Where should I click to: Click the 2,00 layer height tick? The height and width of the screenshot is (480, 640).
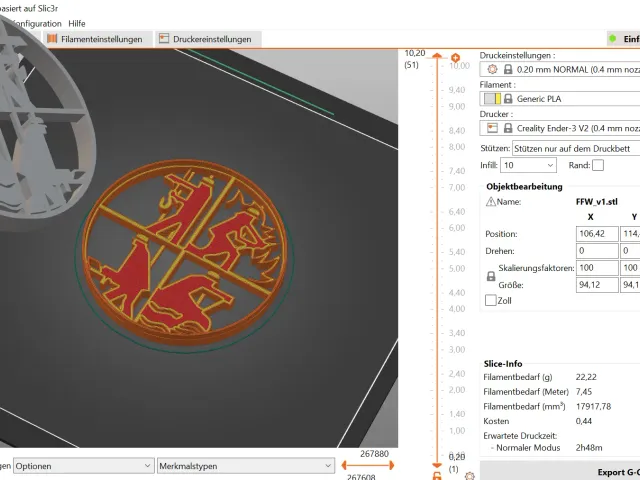(457, 390)
